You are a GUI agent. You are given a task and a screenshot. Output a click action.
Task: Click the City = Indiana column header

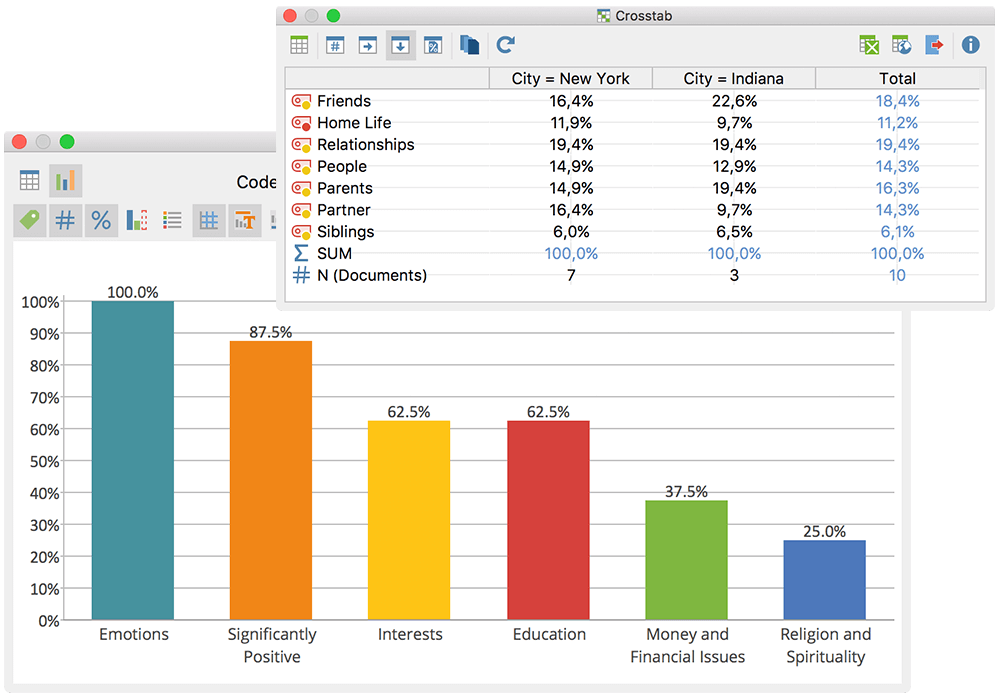pyautogui.click(x=733, y=78)
